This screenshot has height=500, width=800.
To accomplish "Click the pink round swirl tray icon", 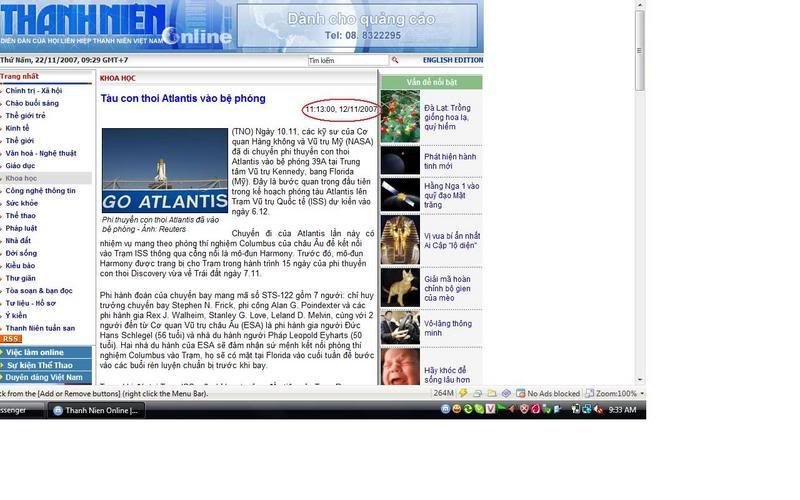I will (x=535, y=409).
